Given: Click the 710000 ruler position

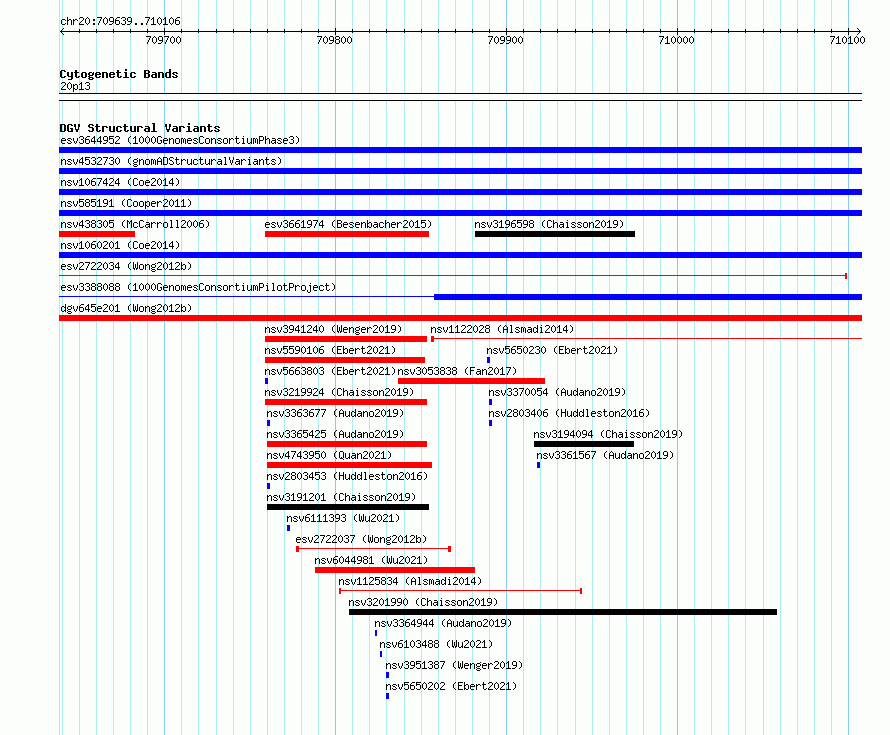Looking at the screenshot, I should 676,40.
